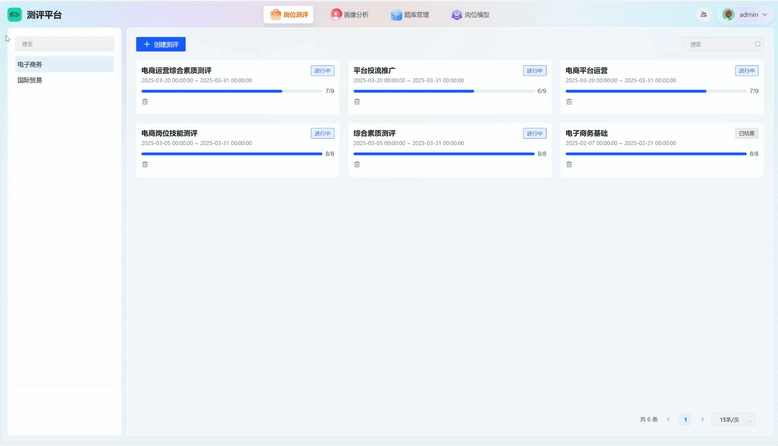Switch to the 画像分析 tab
The height and width of the screenshot is (446, 778).
pos(350,15)
